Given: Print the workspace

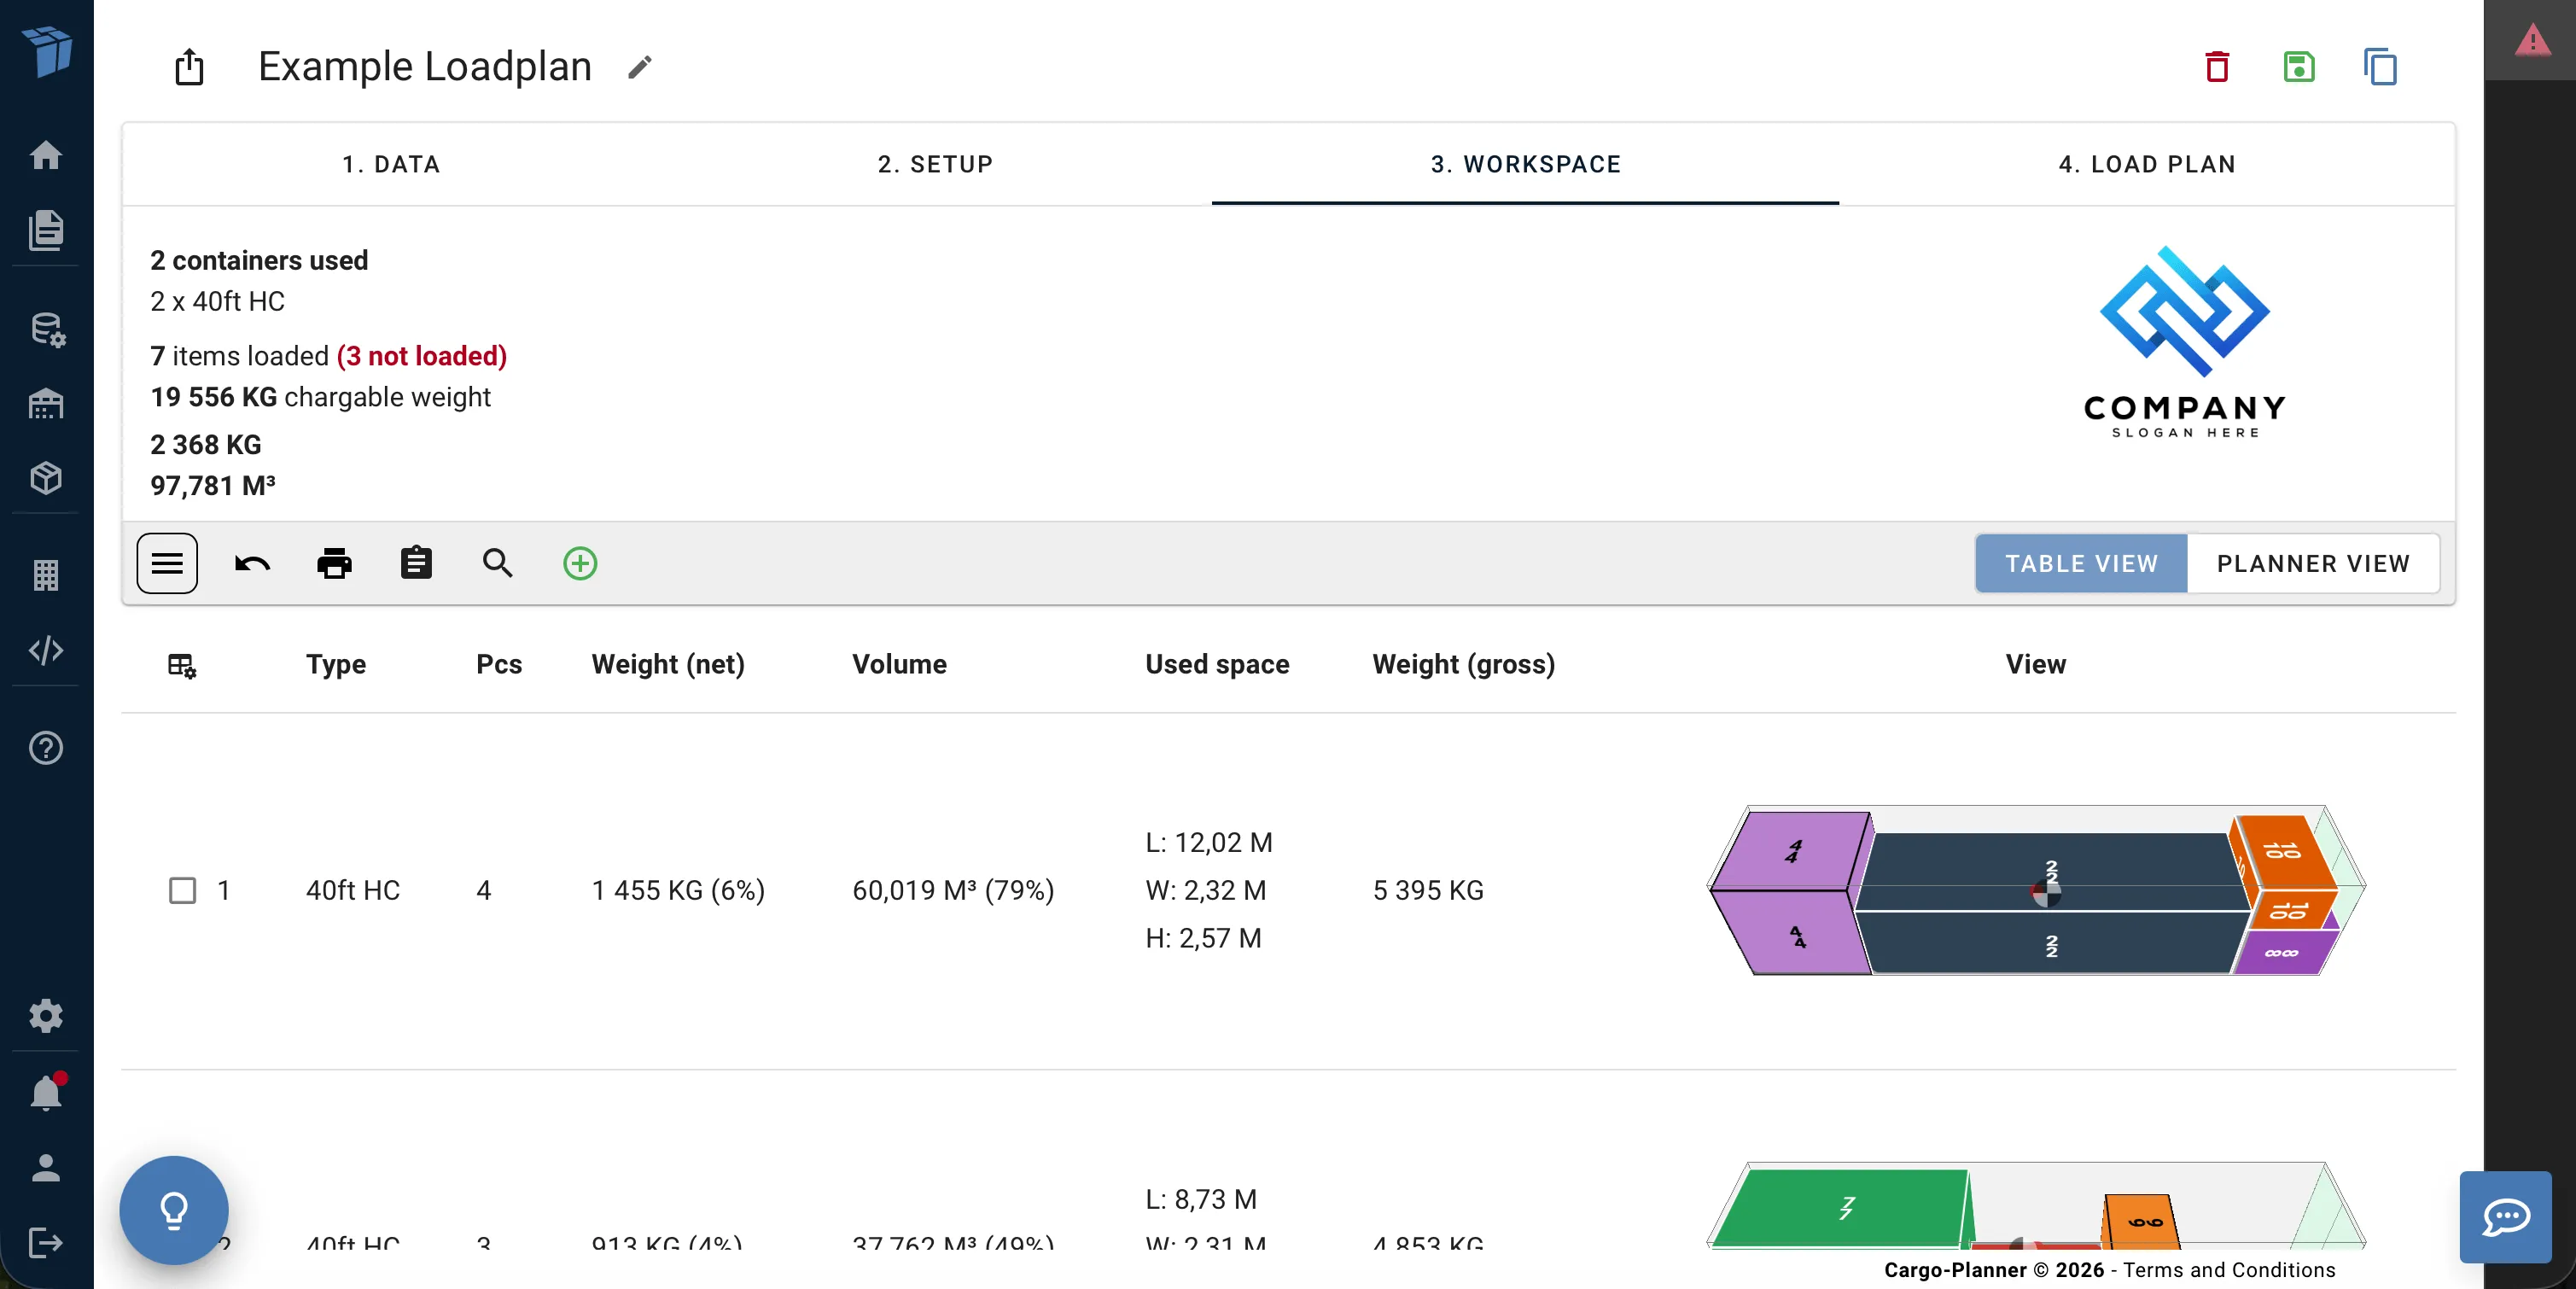Looking at the screenshot, I should click(334, 563).
